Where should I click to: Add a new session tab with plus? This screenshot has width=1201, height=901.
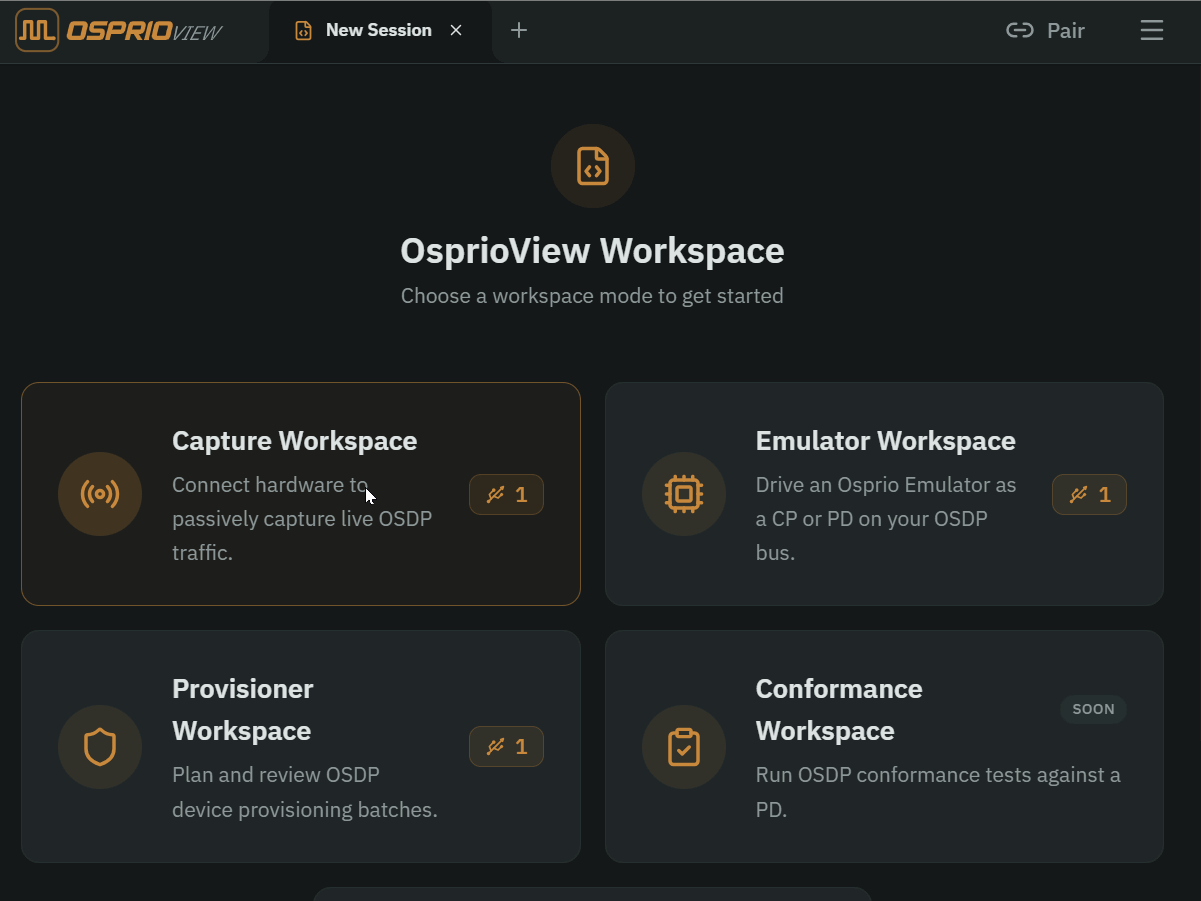click(518, 30)
